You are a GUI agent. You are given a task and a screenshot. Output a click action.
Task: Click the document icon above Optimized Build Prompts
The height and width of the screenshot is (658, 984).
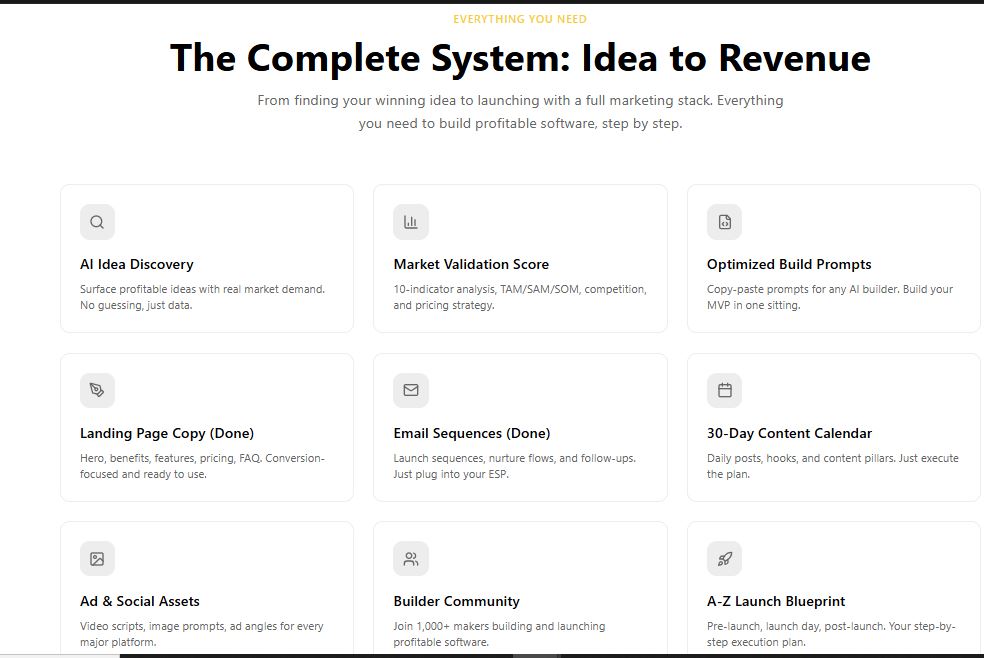pos(723,221)
